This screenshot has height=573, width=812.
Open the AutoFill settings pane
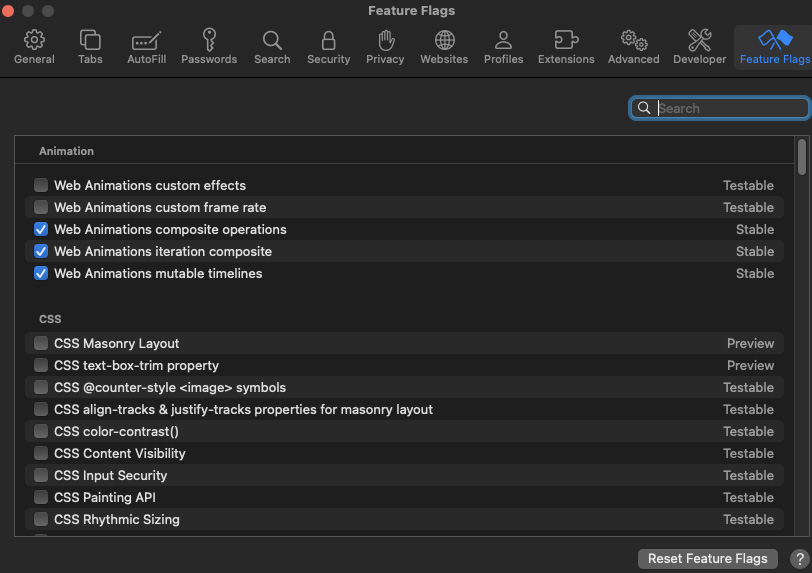(147, 47)
